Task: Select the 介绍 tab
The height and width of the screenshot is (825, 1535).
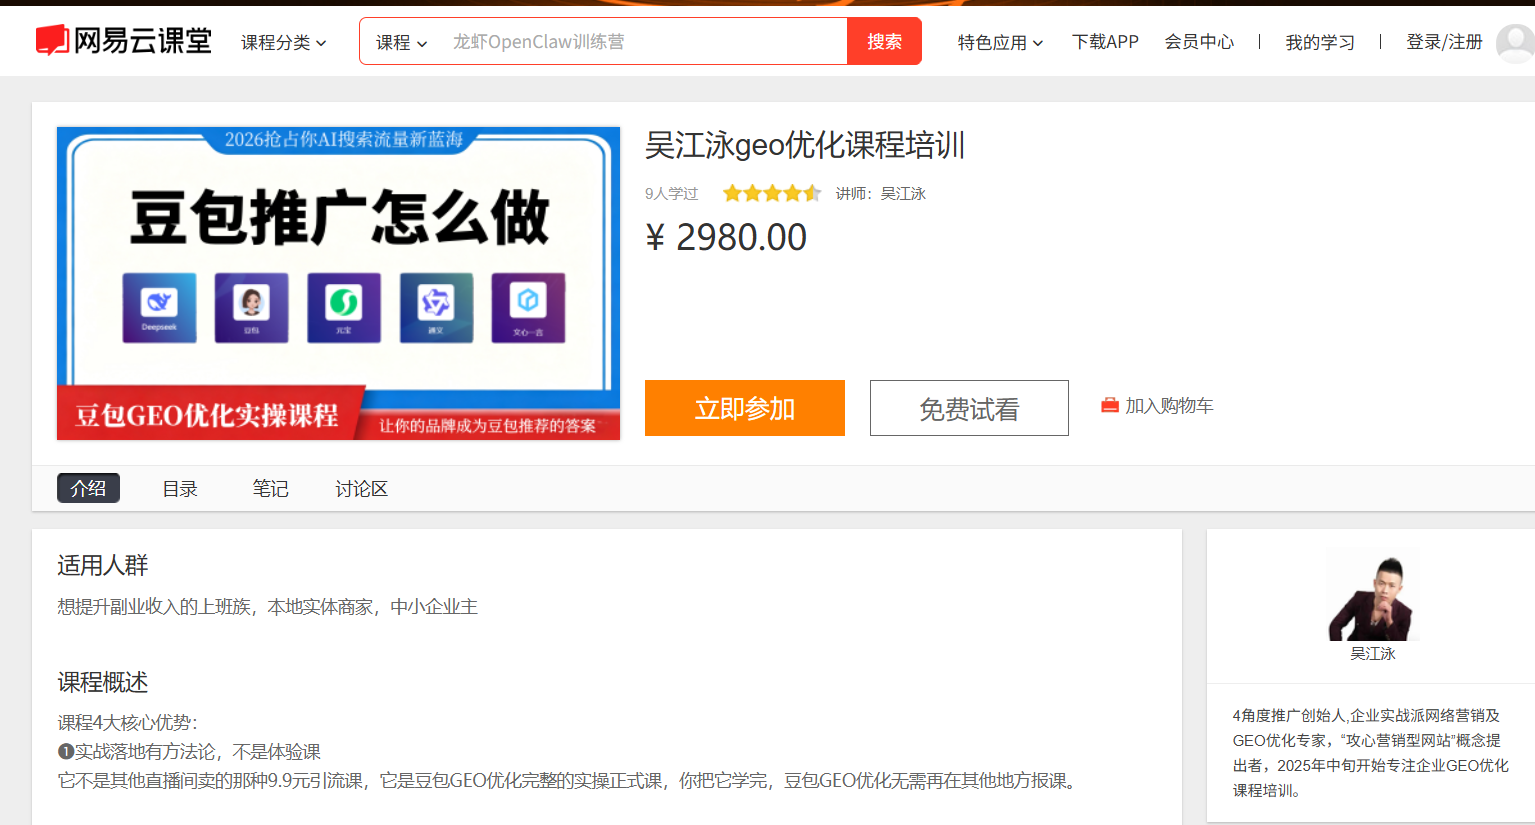Action: [88, 488]
